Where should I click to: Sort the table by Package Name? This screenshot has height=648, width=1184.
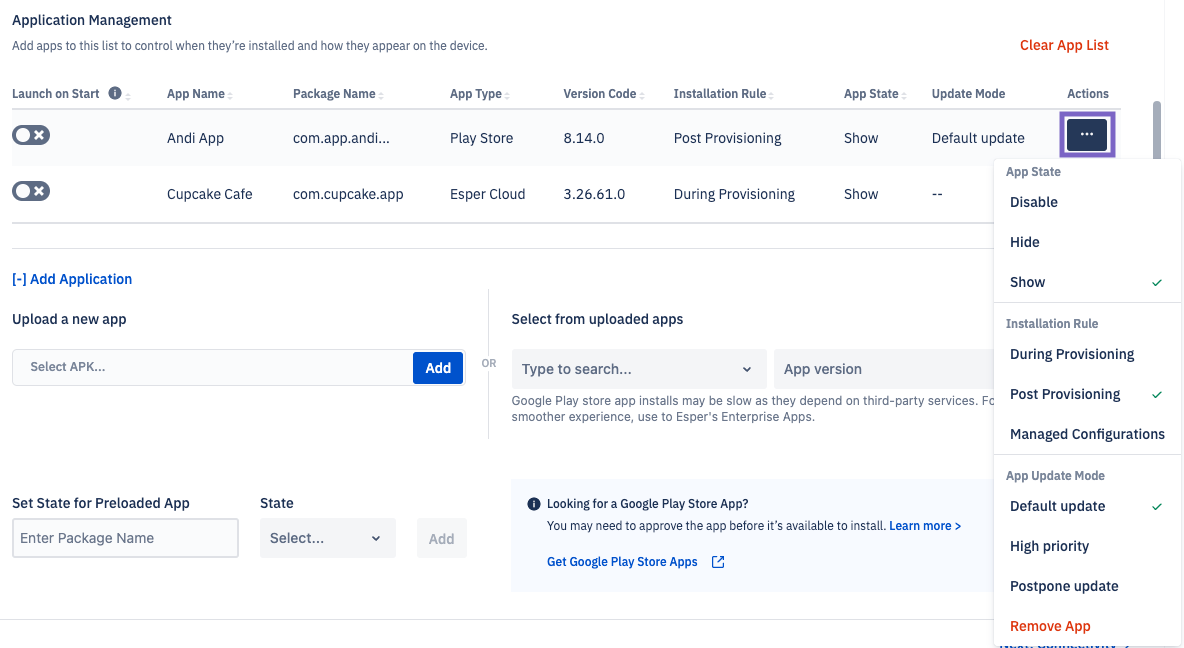click(x=381, y=95)
